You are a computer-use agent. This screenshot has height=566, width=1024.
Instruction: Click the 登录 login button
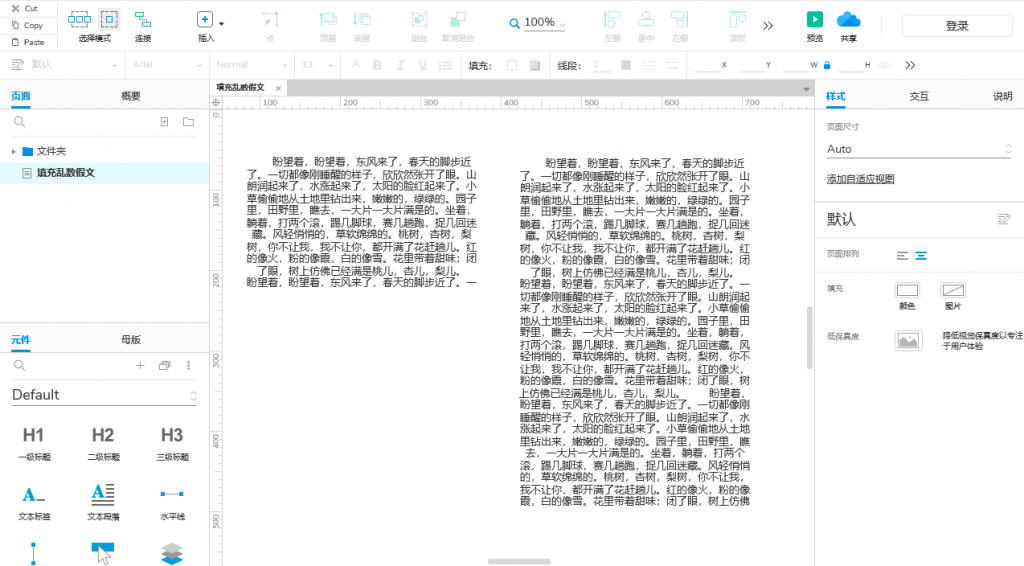[x=957, y=26]
